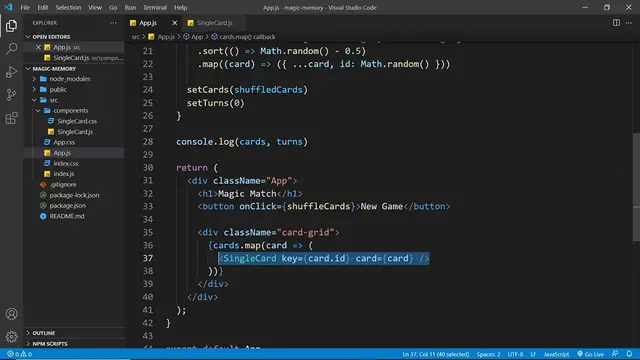Click the src breadcrumb segment

pyautogui.click(x=136, y=37)
